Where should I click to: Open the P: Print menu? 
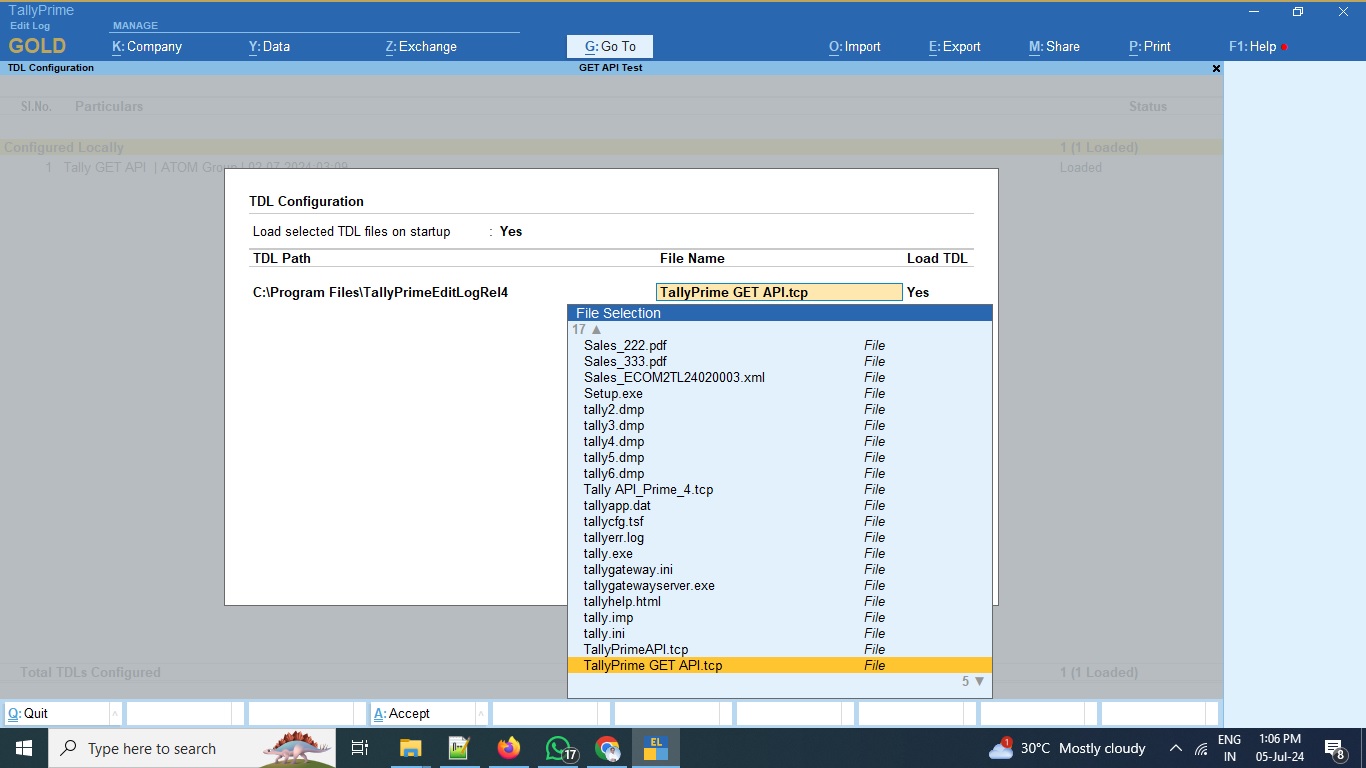(1150, 46)
